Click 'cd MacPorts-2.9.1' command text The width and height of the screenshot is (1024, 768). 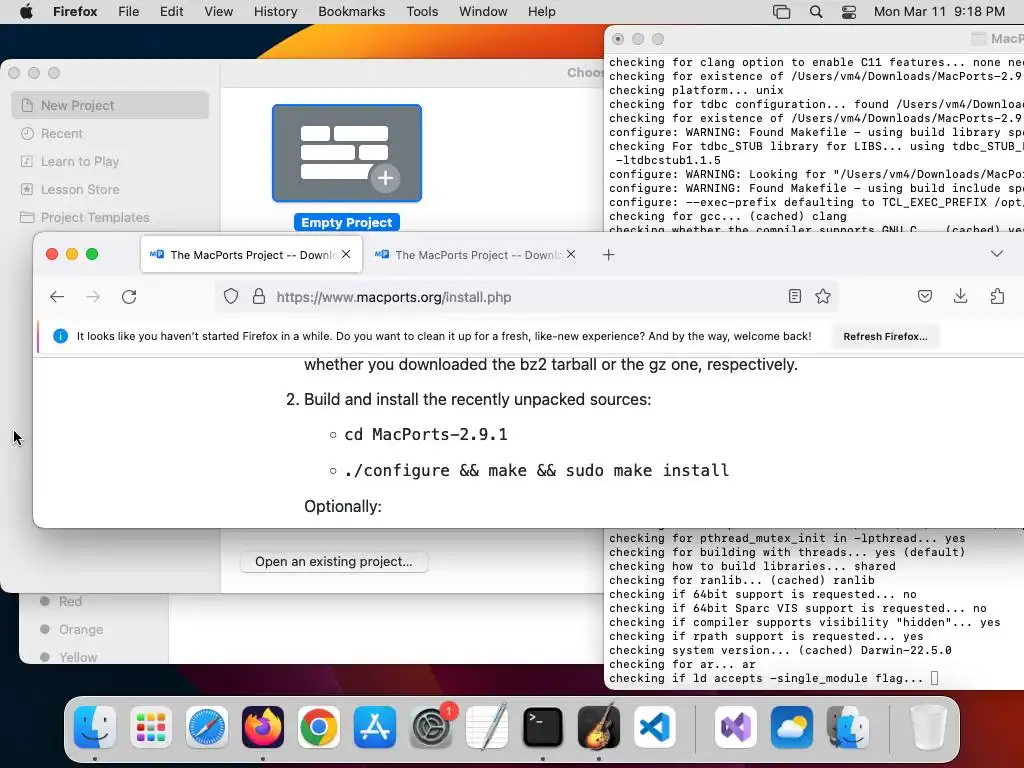pyautogui.click(x=426, y=434)
